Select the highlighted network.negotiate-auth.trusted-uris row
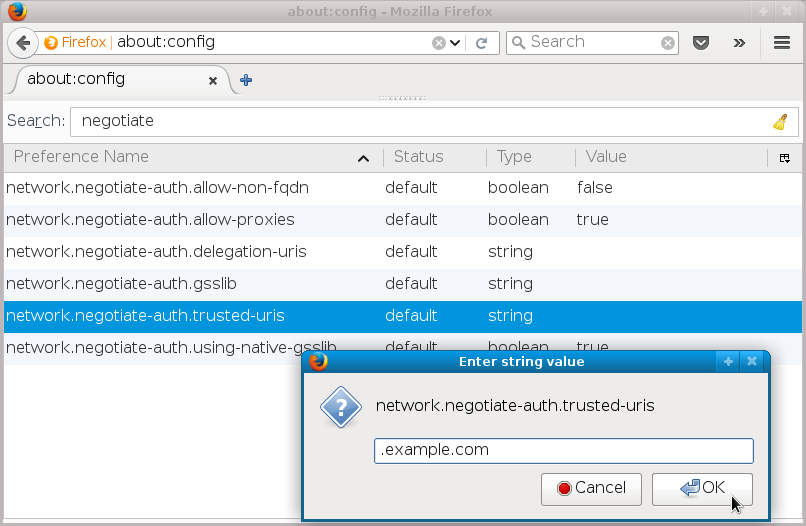This screenshot has width=806, height=526. tap(403, 316)
